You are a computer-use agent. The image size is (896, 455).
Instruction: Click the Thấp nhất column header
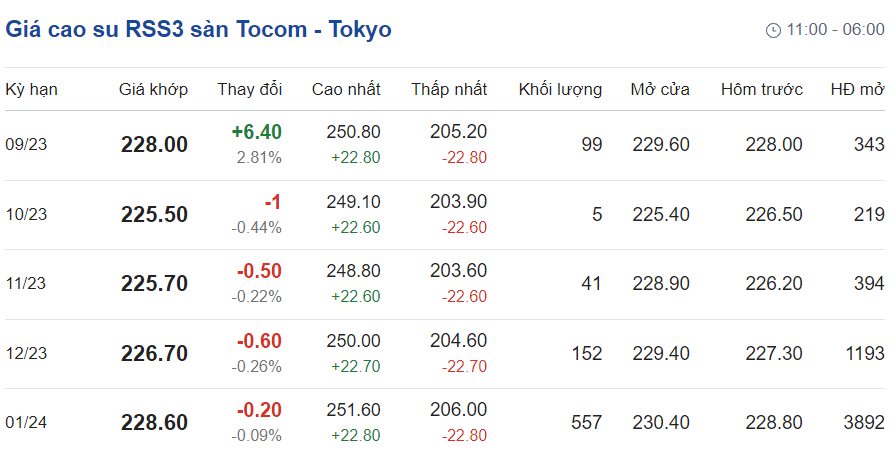[449, 90]
